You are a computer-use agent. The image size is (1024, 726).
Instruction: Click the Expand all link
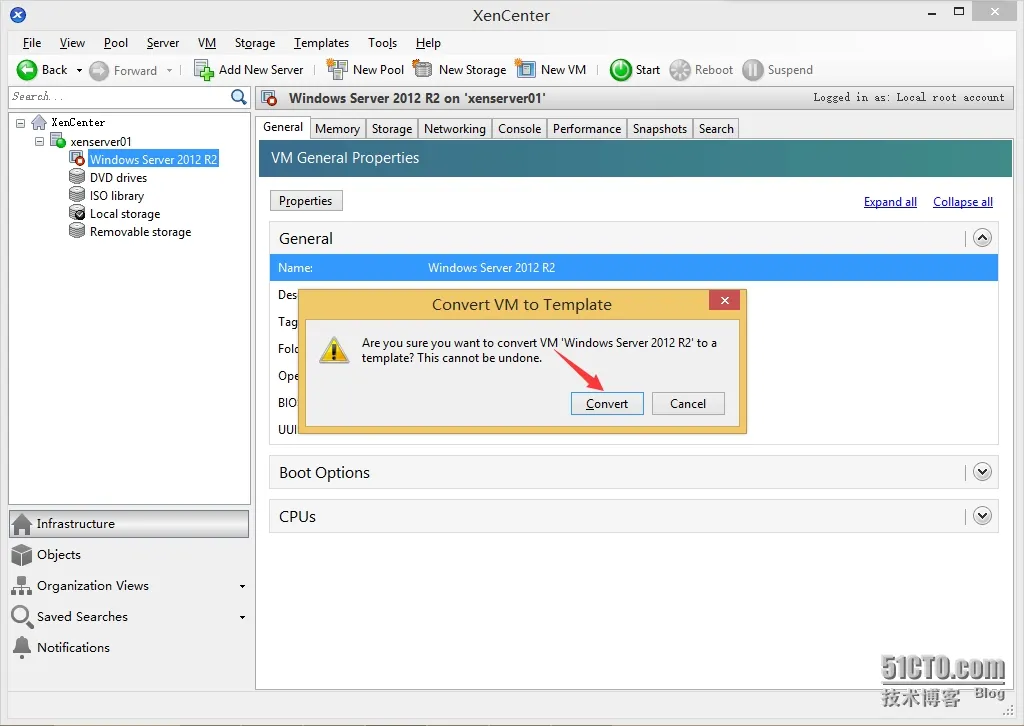890,202
